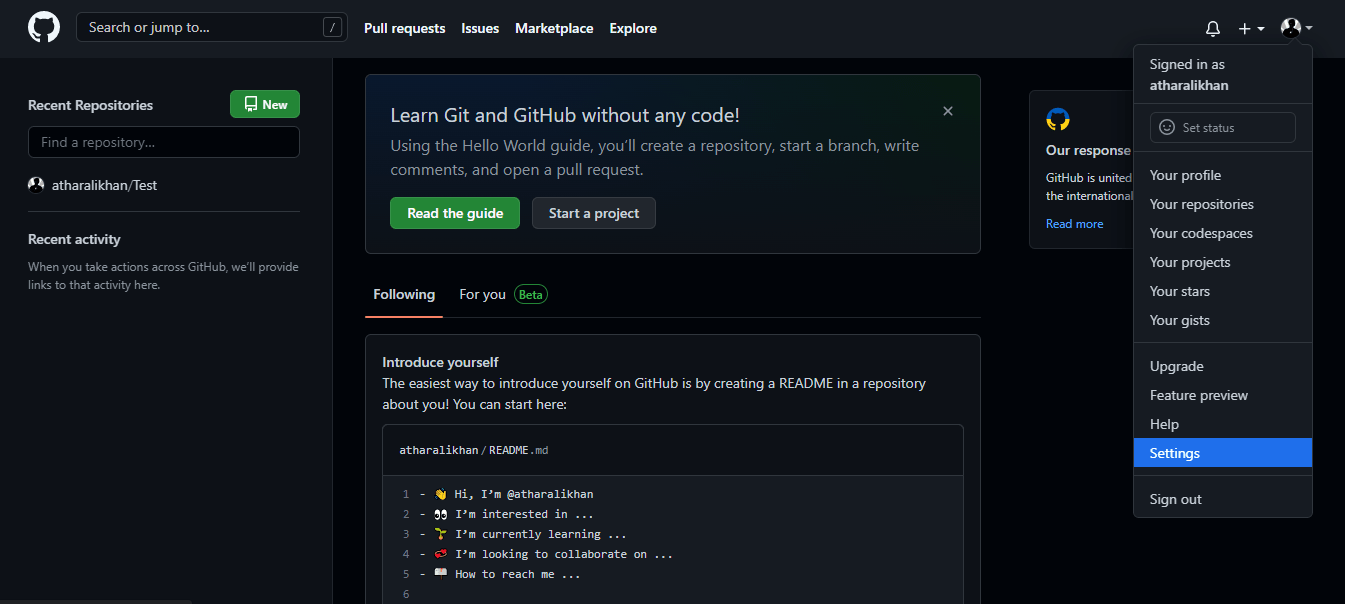Open Settings from the user menu

[x=1222, y=453]
